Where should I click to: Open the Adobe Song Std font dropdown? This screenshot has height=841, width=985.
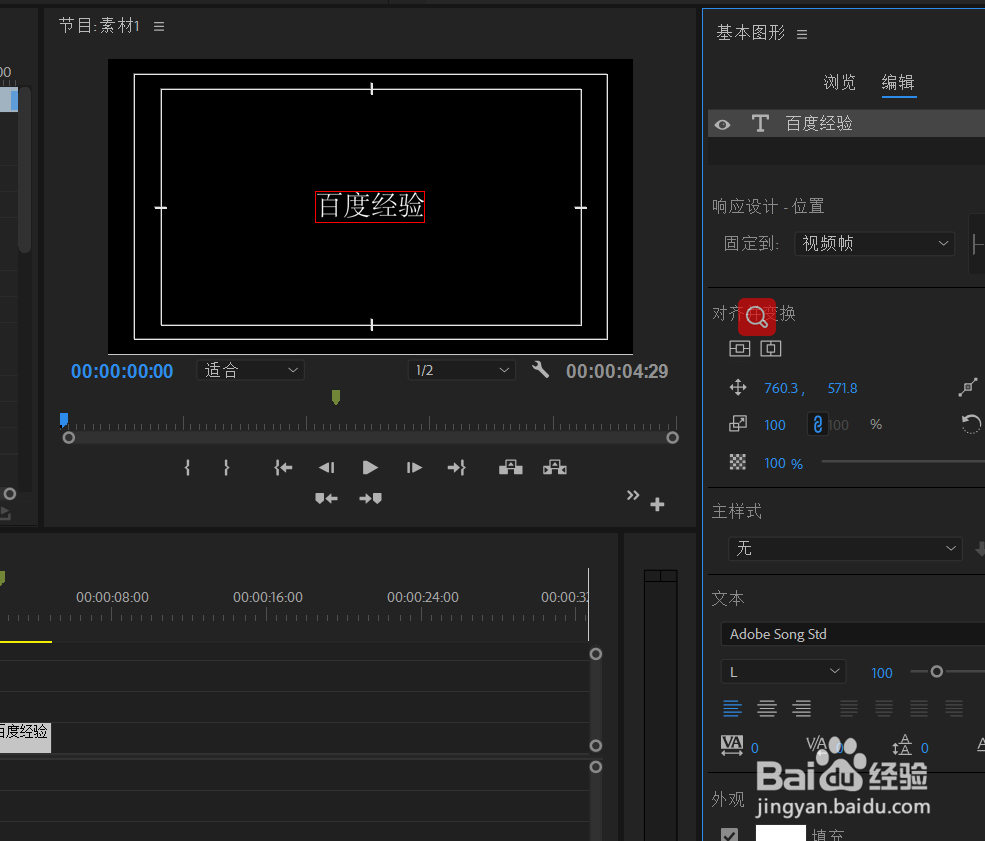(x=852, y=634)
